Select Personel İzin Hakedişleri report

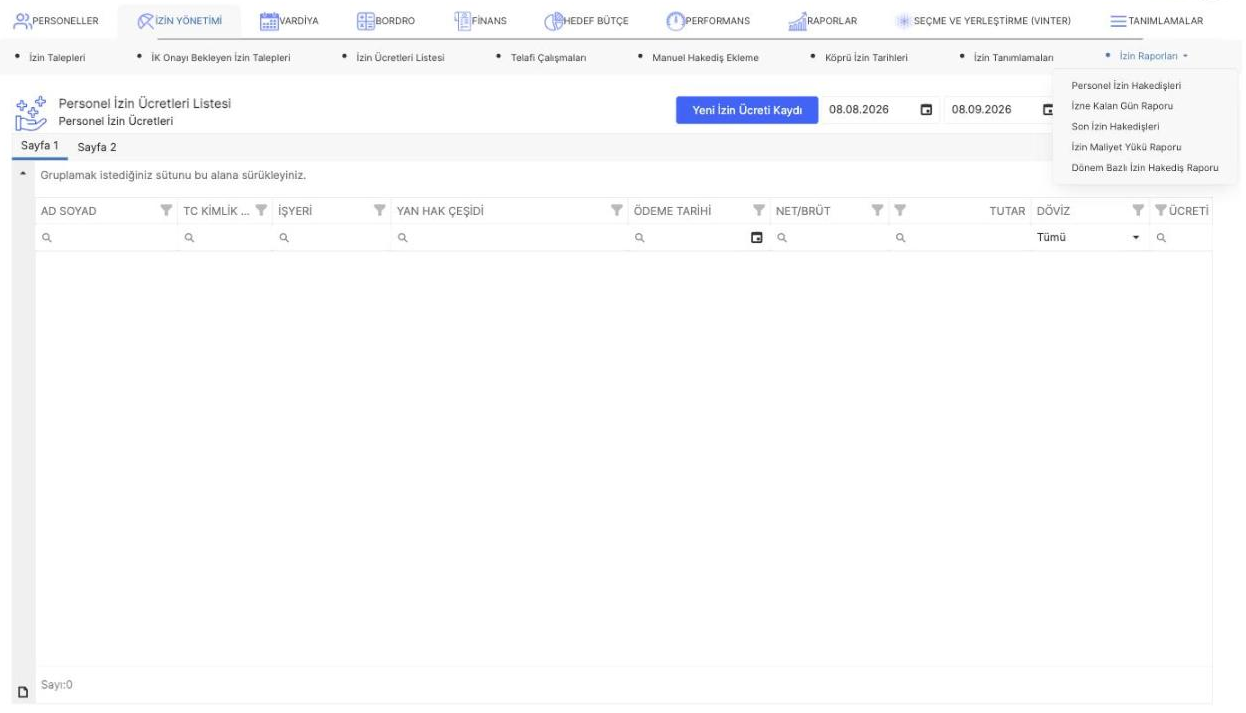(1126, 85)
